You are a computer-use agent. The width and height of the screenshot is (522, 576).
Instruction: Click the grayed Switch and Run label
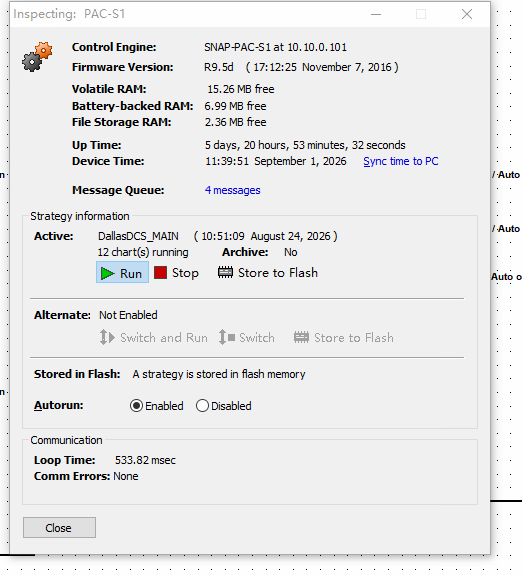(164, 338)
